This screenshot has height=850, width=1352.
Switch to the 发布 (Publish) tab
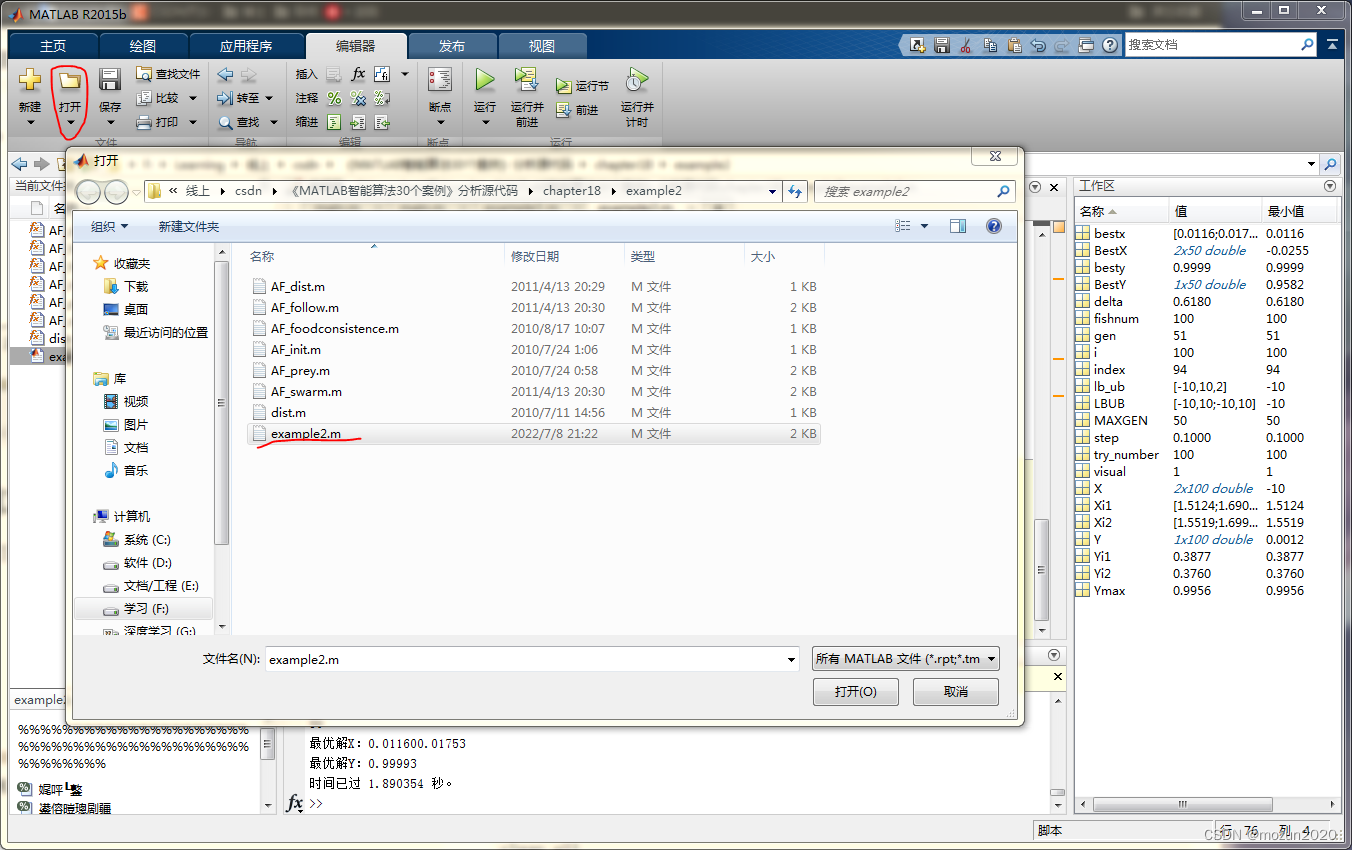pyautogui.click(x=452, y=46)
